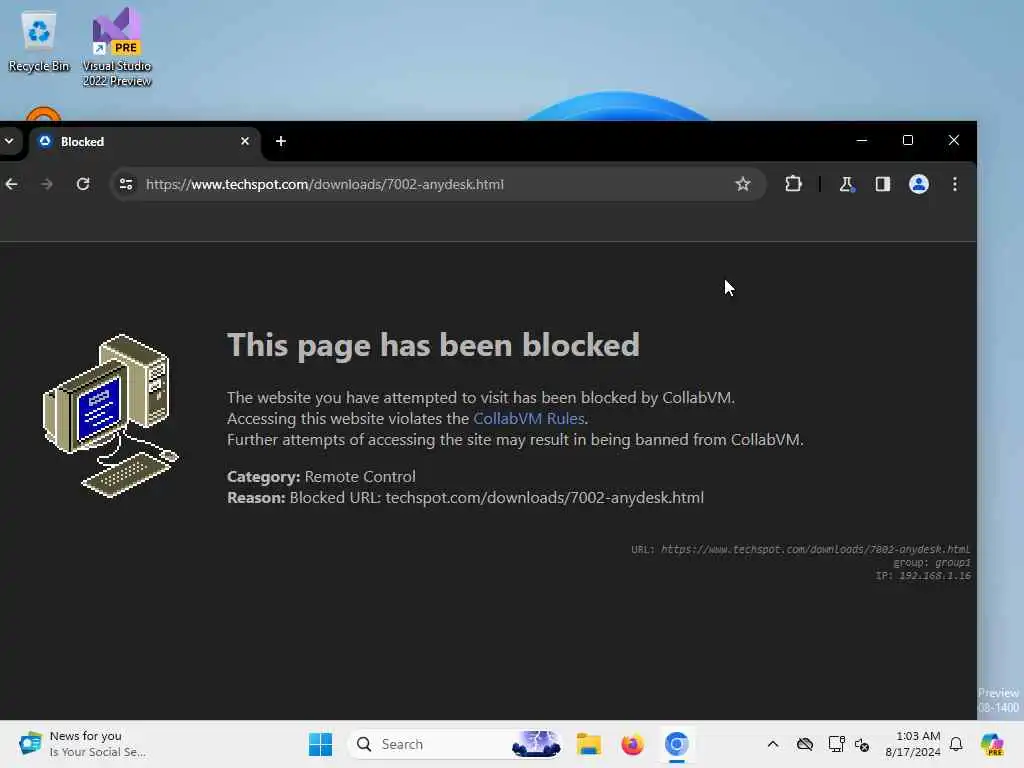Click the 'IP: 192.168.1.16' text
This screenshot has width=1024, height=768.
point(923,575)
